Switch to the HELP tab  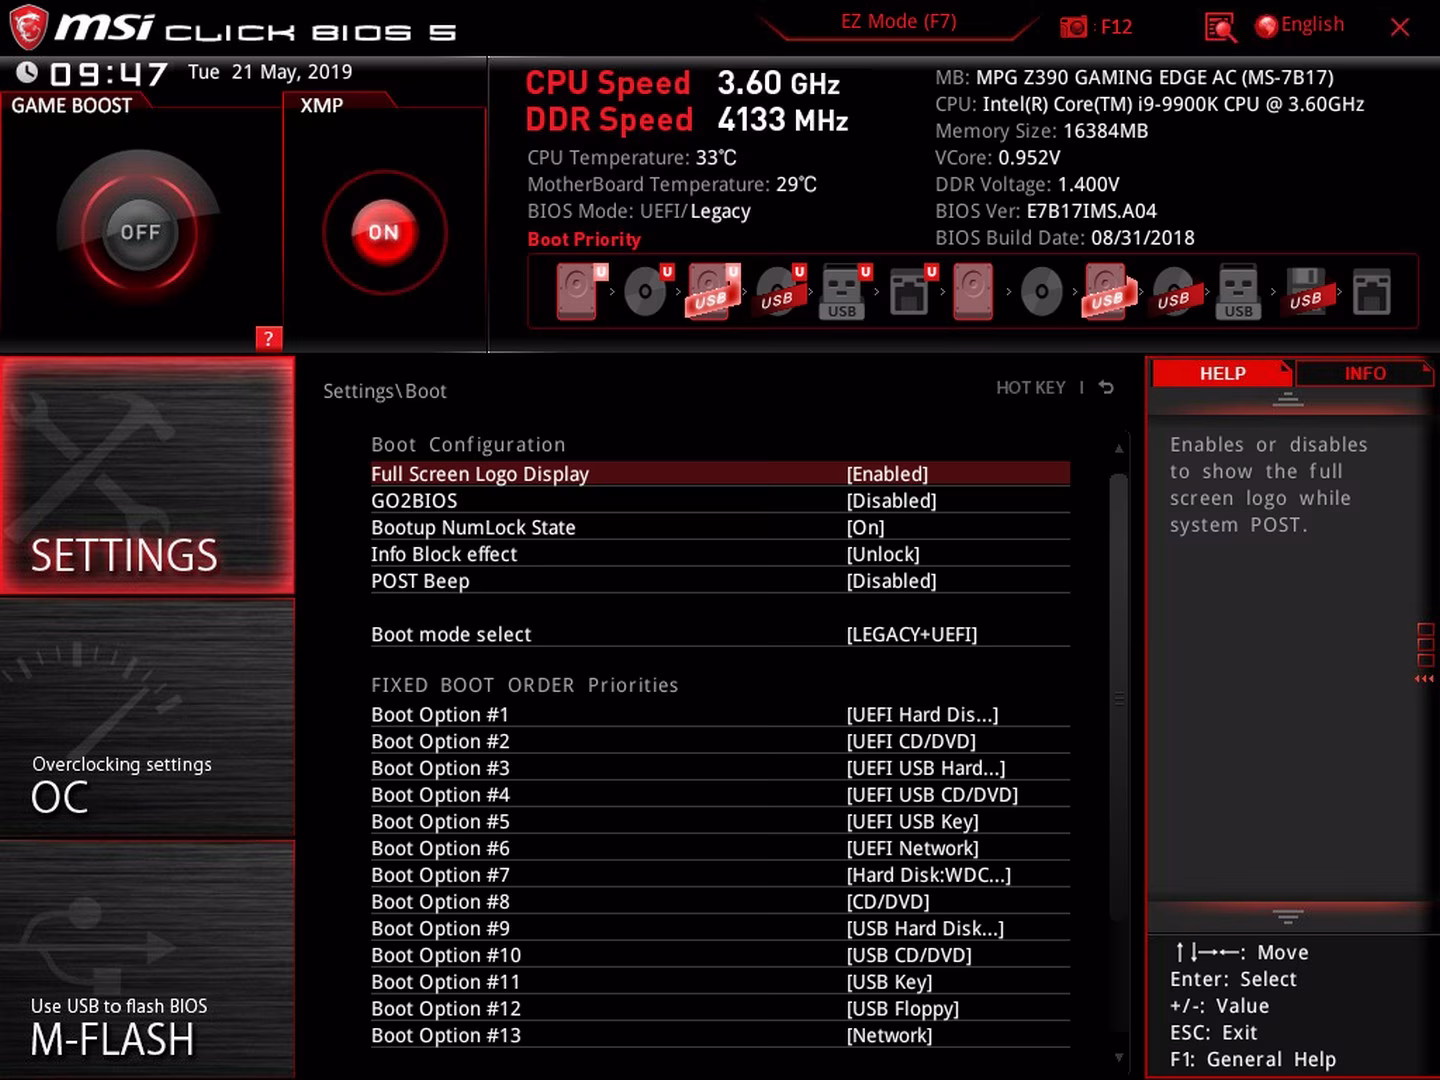(x=1222, y=373)
